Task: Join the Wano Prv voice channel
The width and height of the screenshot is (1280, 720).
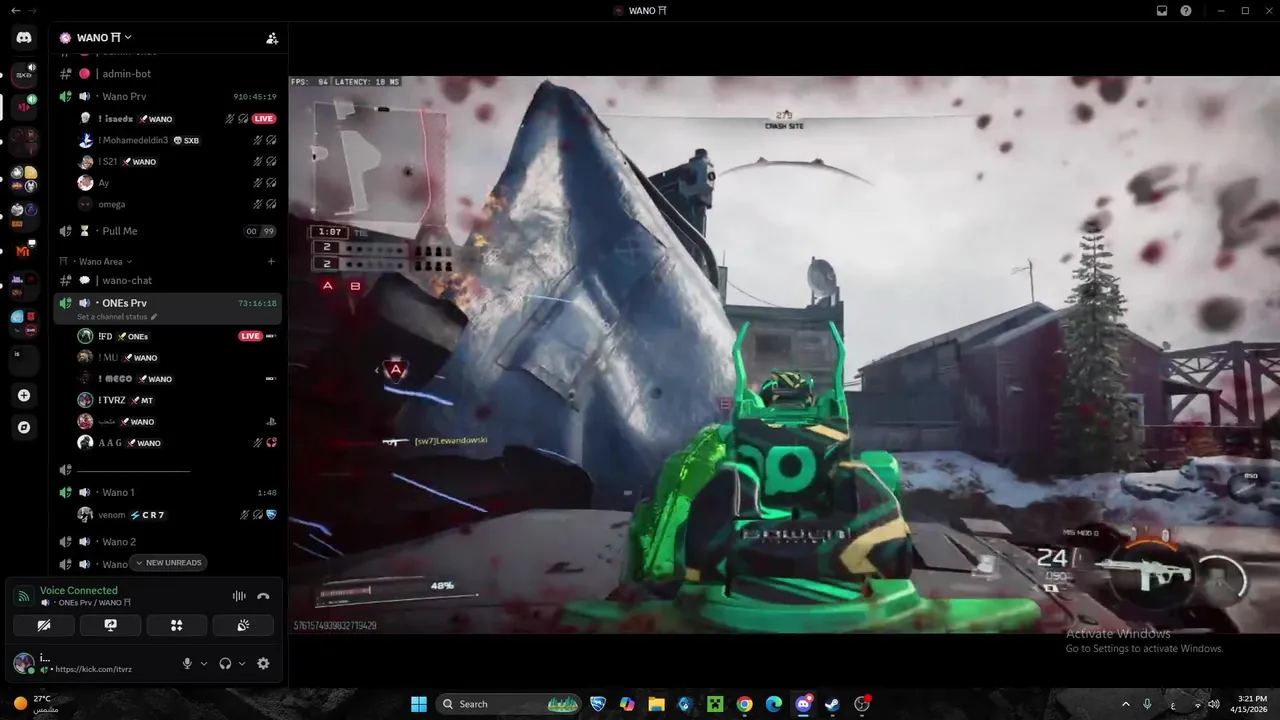Action: (167, 97)
